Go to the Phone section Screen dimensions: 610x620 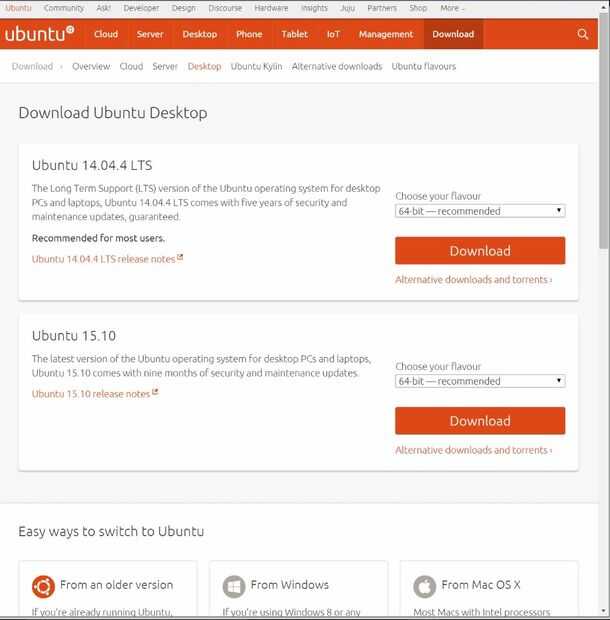[249, 34]
